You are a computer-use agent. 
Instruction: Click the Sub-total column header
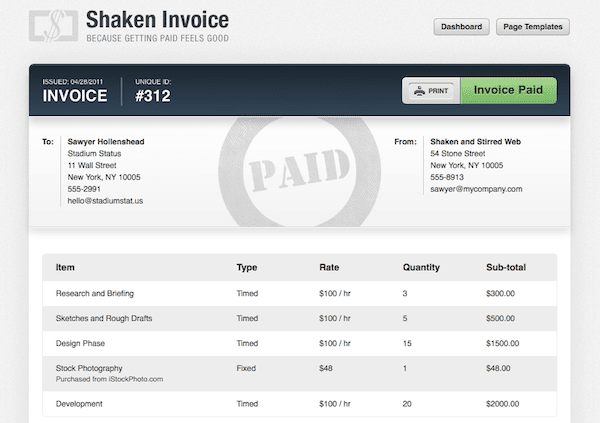pyautogui.click(x=508, y=268)
